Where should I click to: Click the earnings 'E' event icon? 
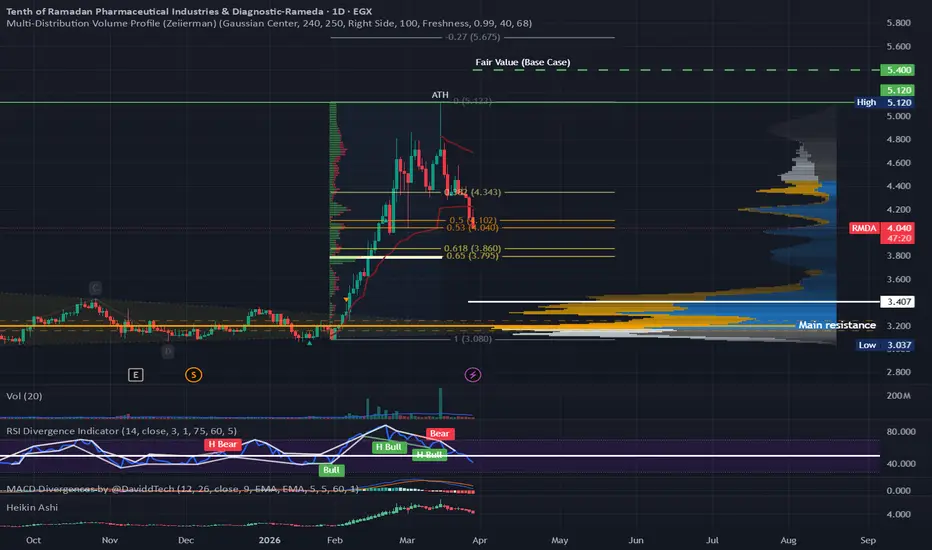136,375
